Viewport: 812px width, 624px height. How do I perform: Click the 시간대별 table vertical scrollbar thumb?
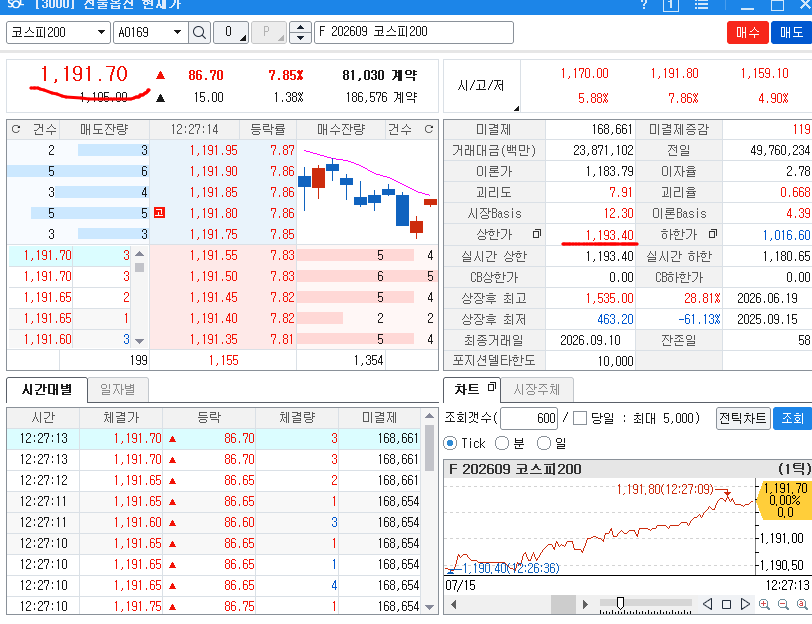click(x=429, y=448)
